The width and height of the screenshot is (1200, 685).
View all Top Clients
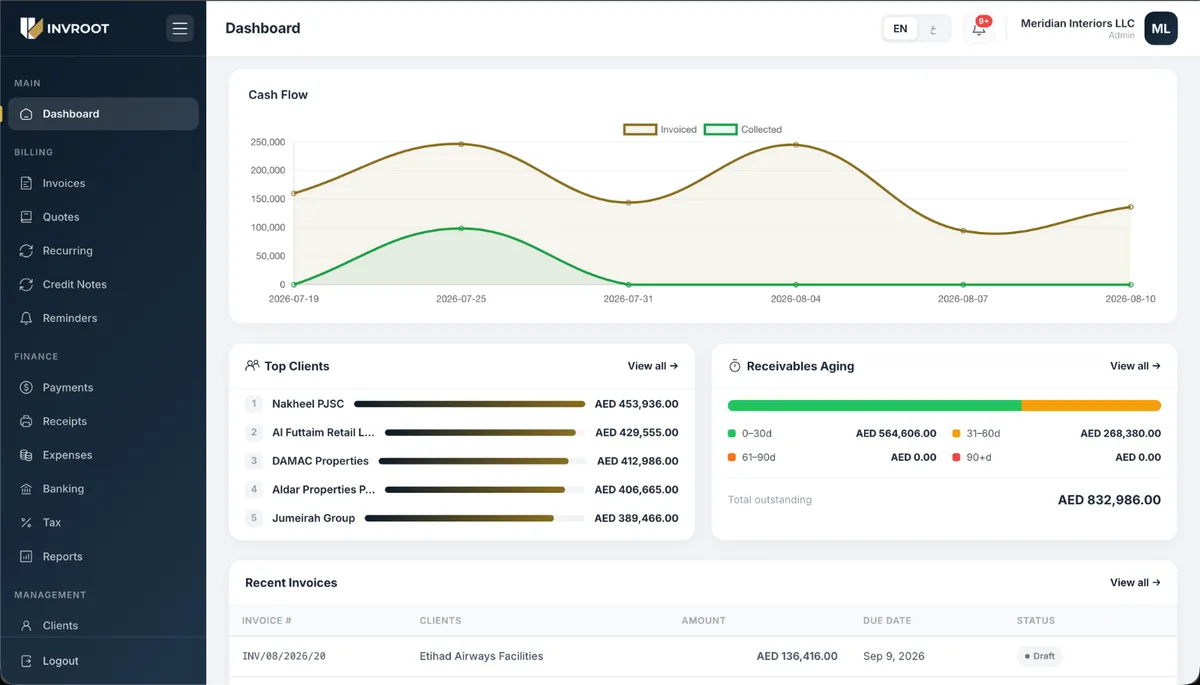click(653, 366)
